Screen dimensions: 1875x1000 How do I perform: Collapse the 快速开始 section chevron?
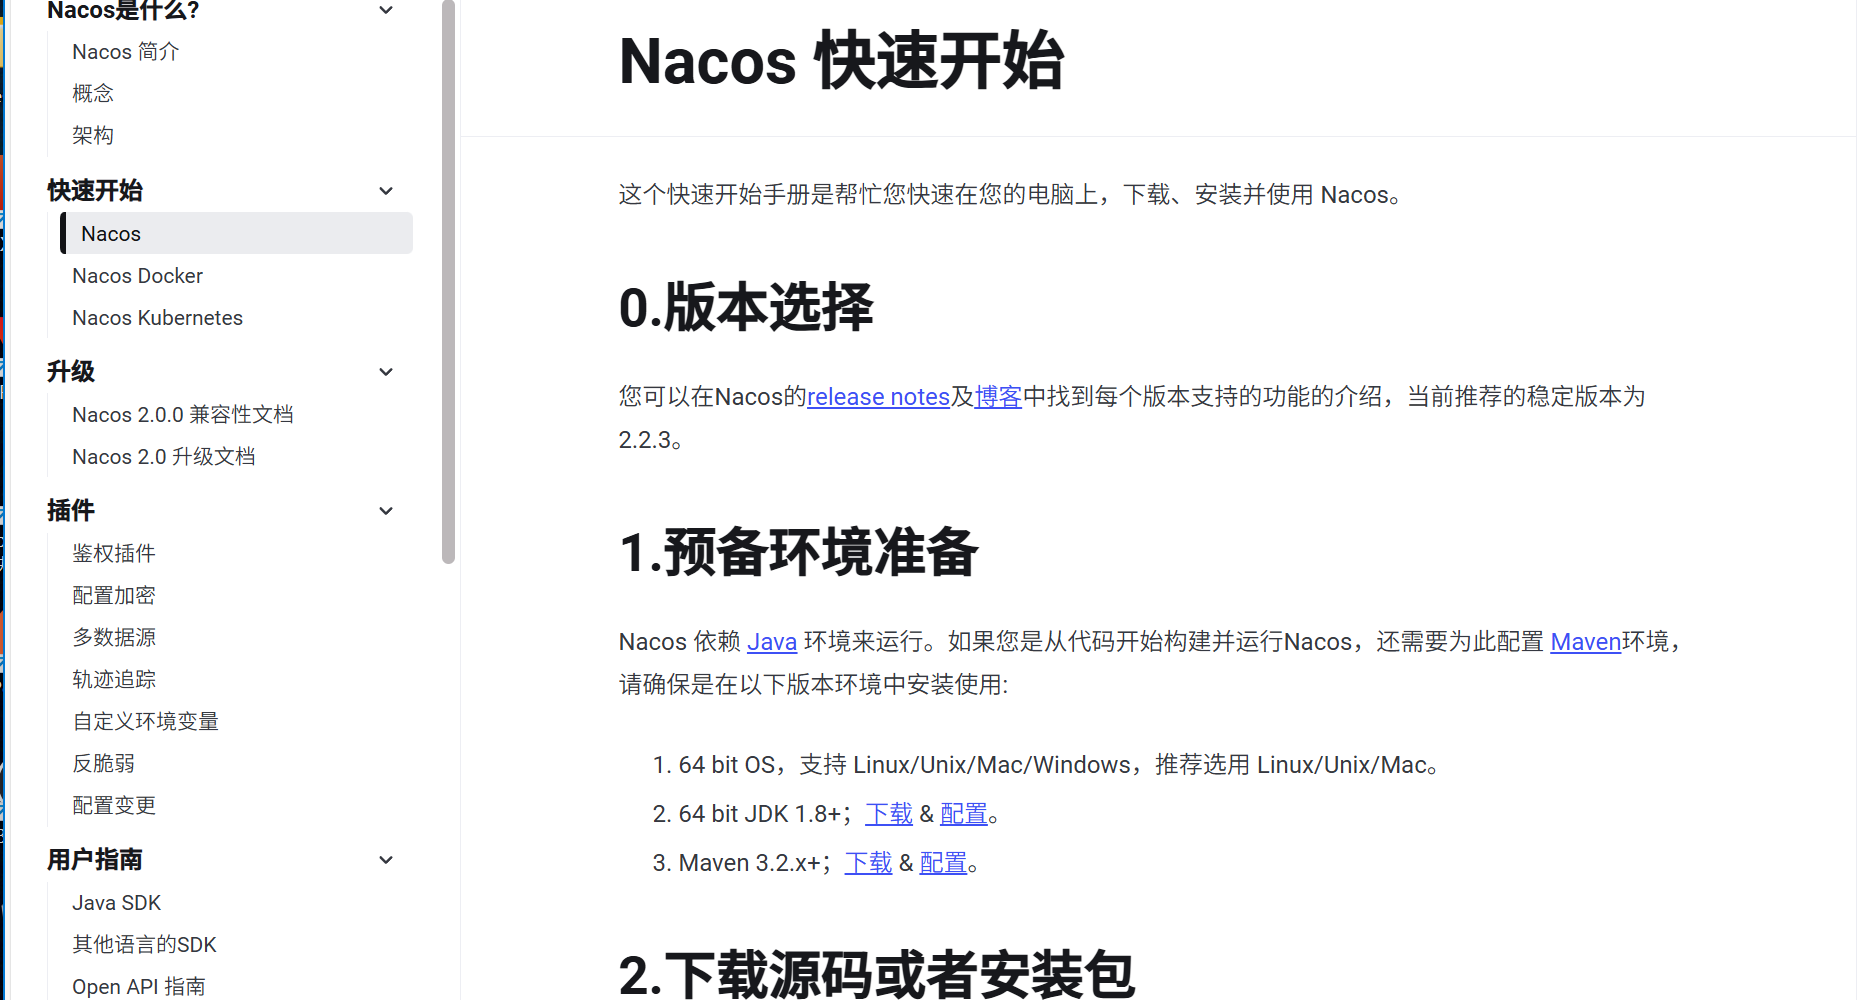(x=386, y=191)
